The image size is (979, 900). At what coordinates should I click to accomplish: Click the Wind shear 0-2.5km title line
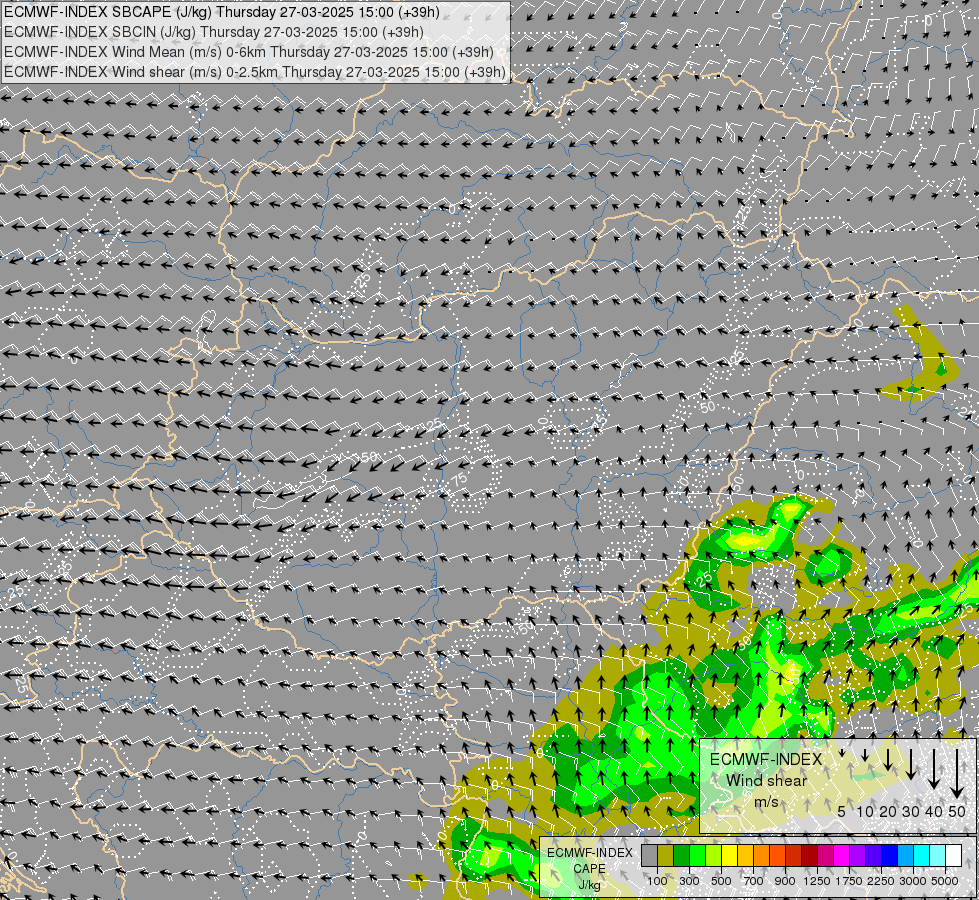pos(255,72)
